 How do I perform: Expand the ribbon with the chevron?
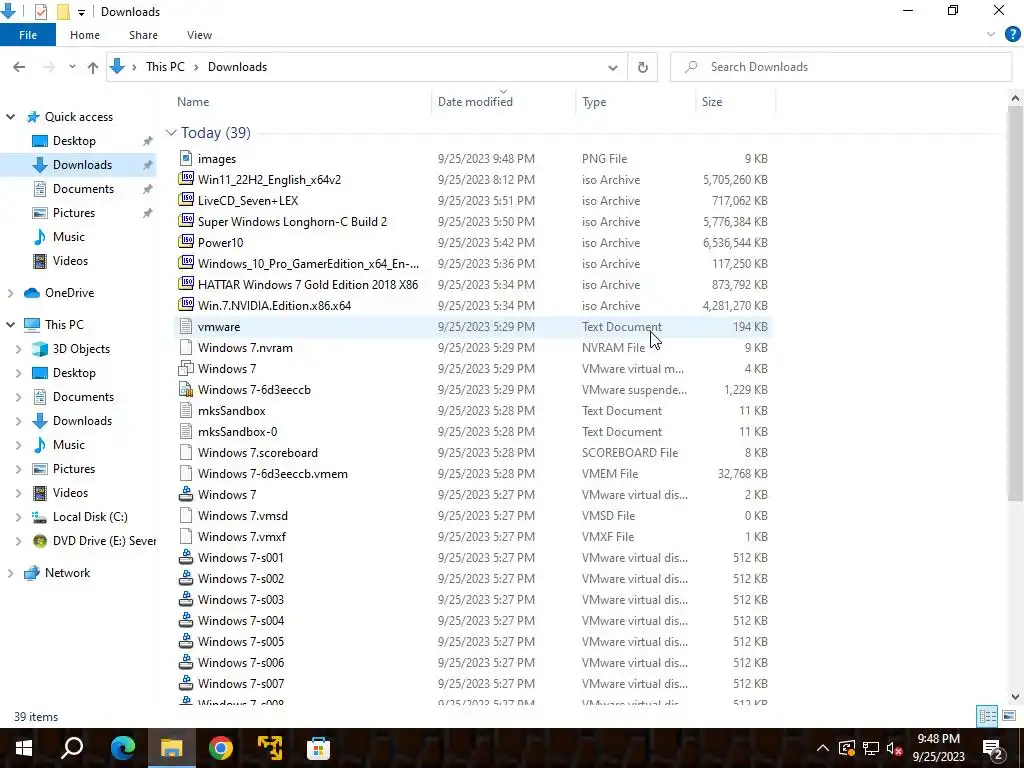click(991, 35)
